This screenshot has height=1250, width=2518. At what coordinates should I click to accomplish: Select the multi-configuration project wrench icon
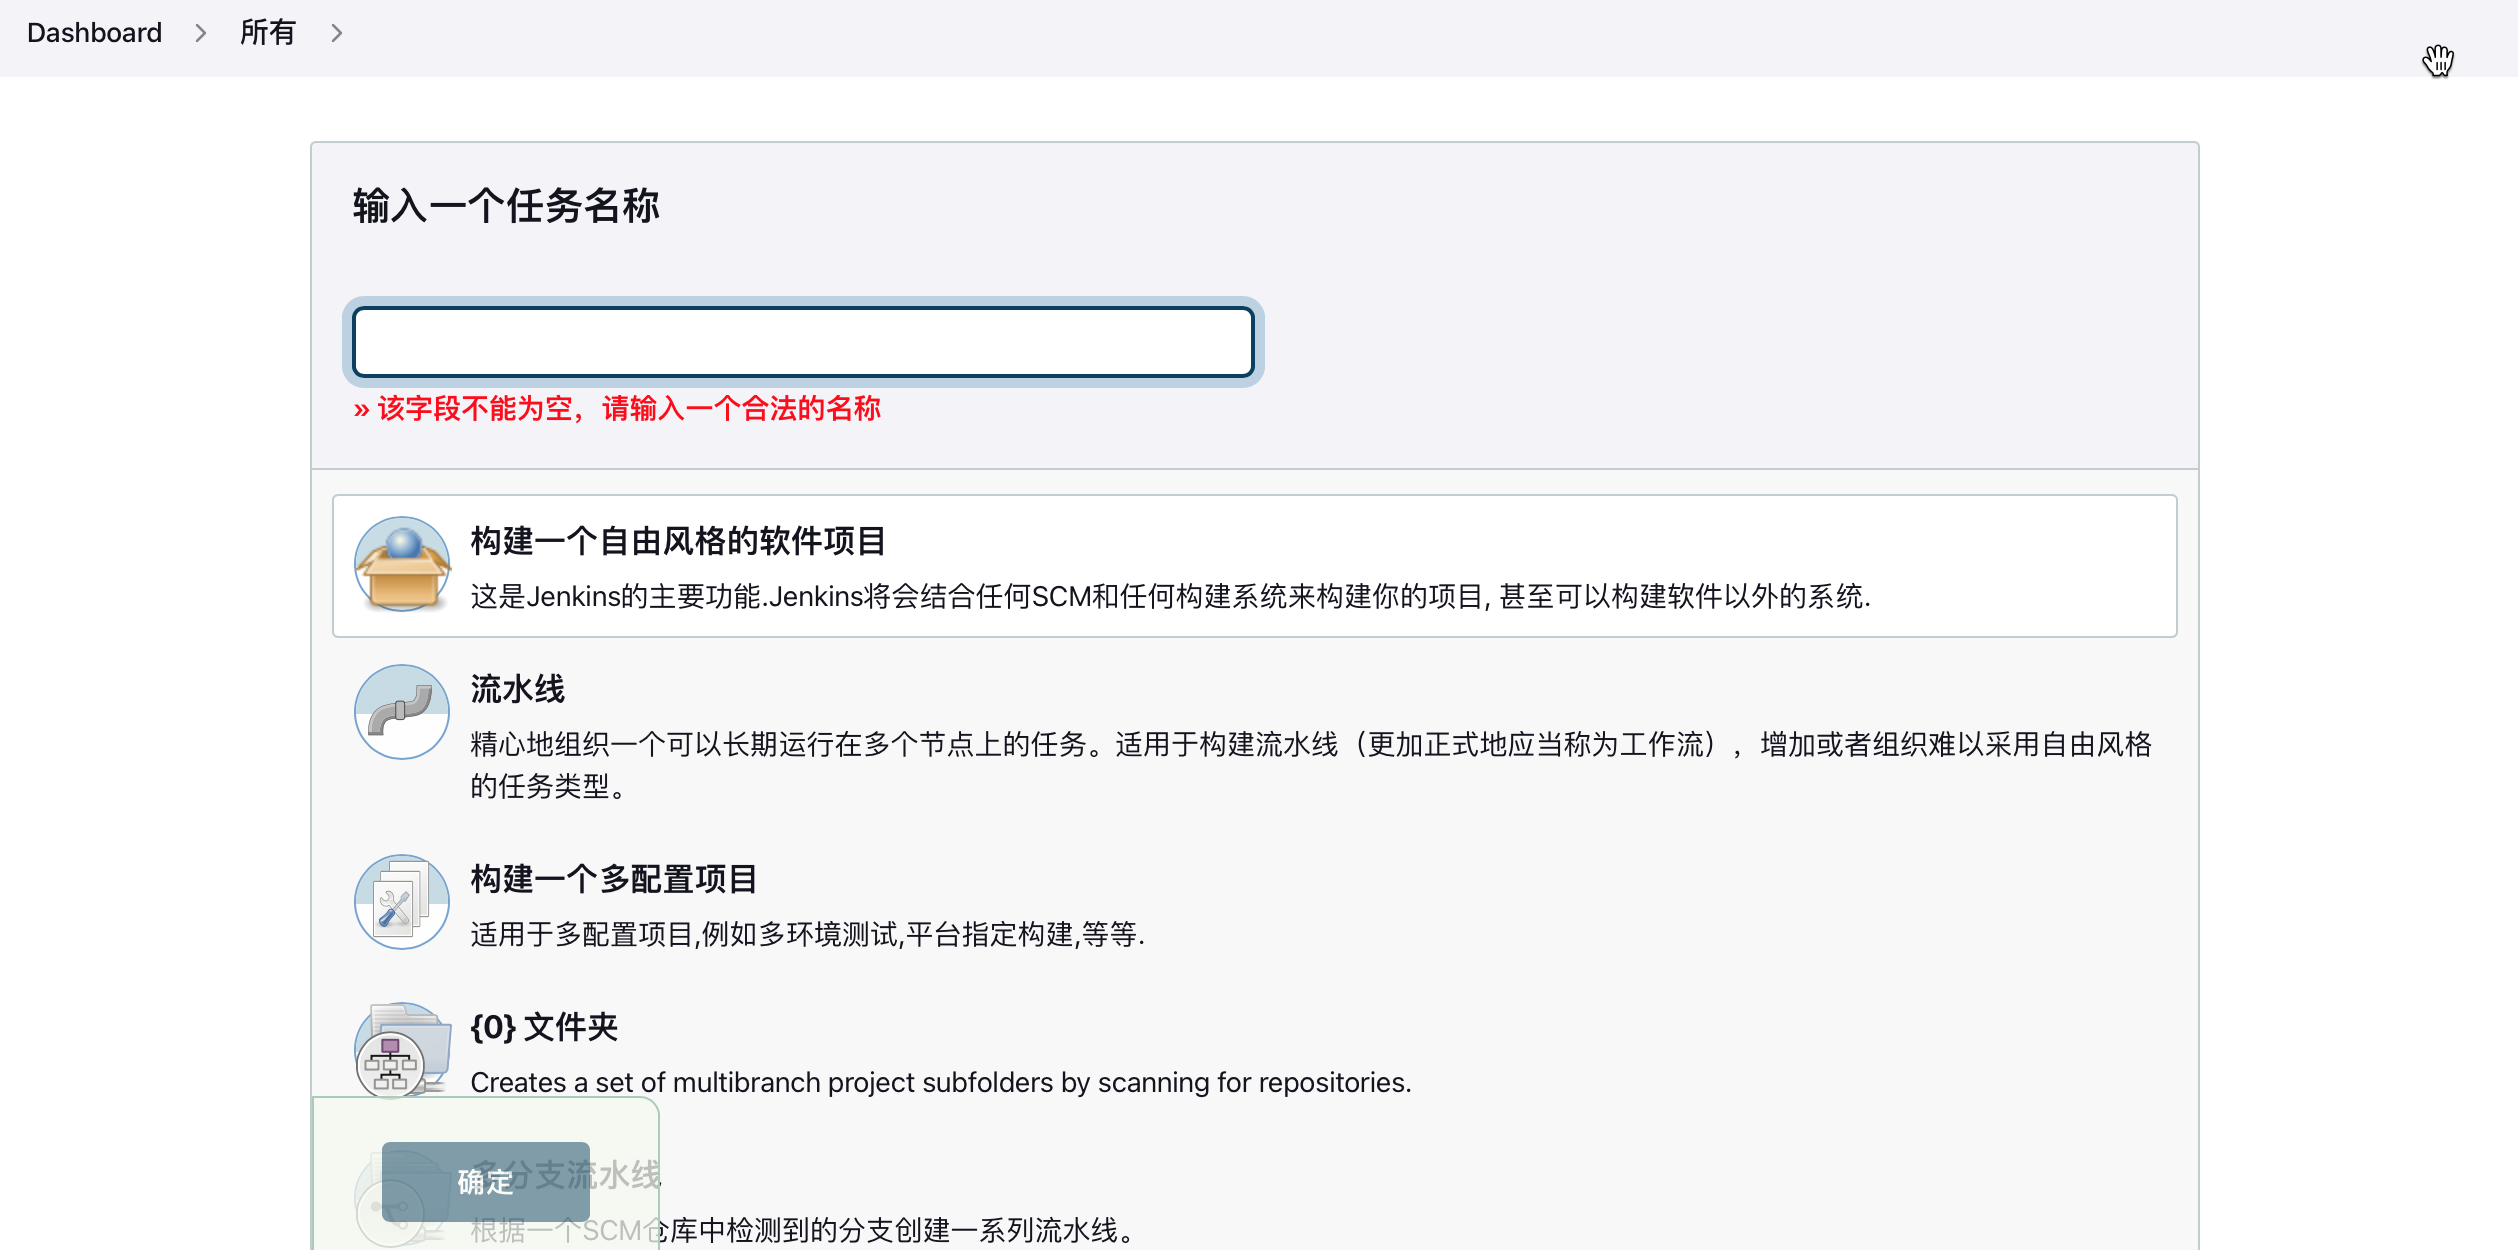pos(402,902)
